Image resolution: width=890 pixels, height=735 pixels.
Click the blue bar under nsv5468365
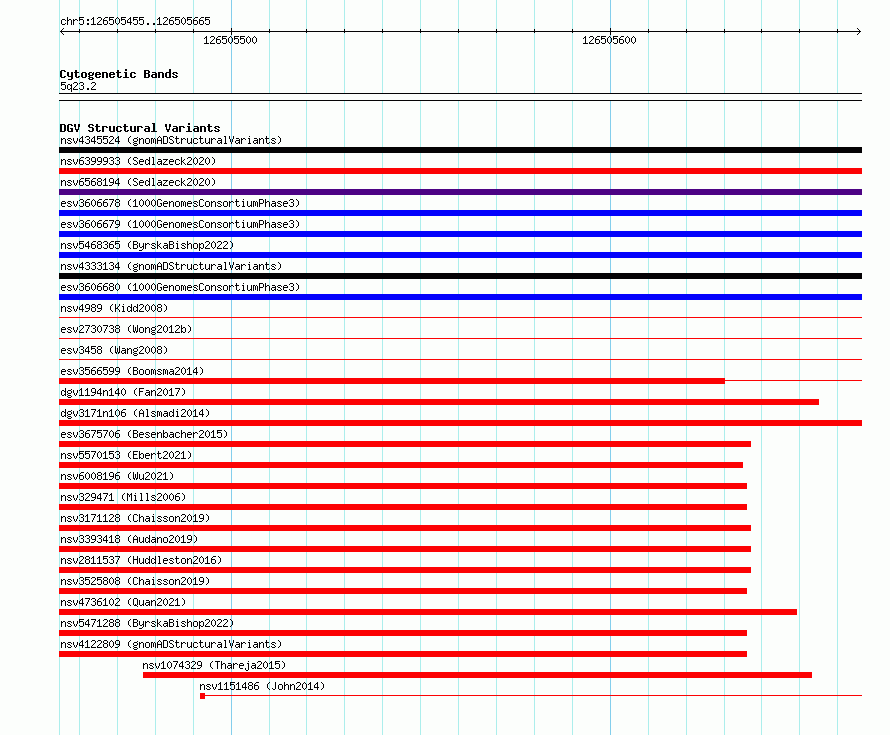pyautogui.click(x=460, y=255)
